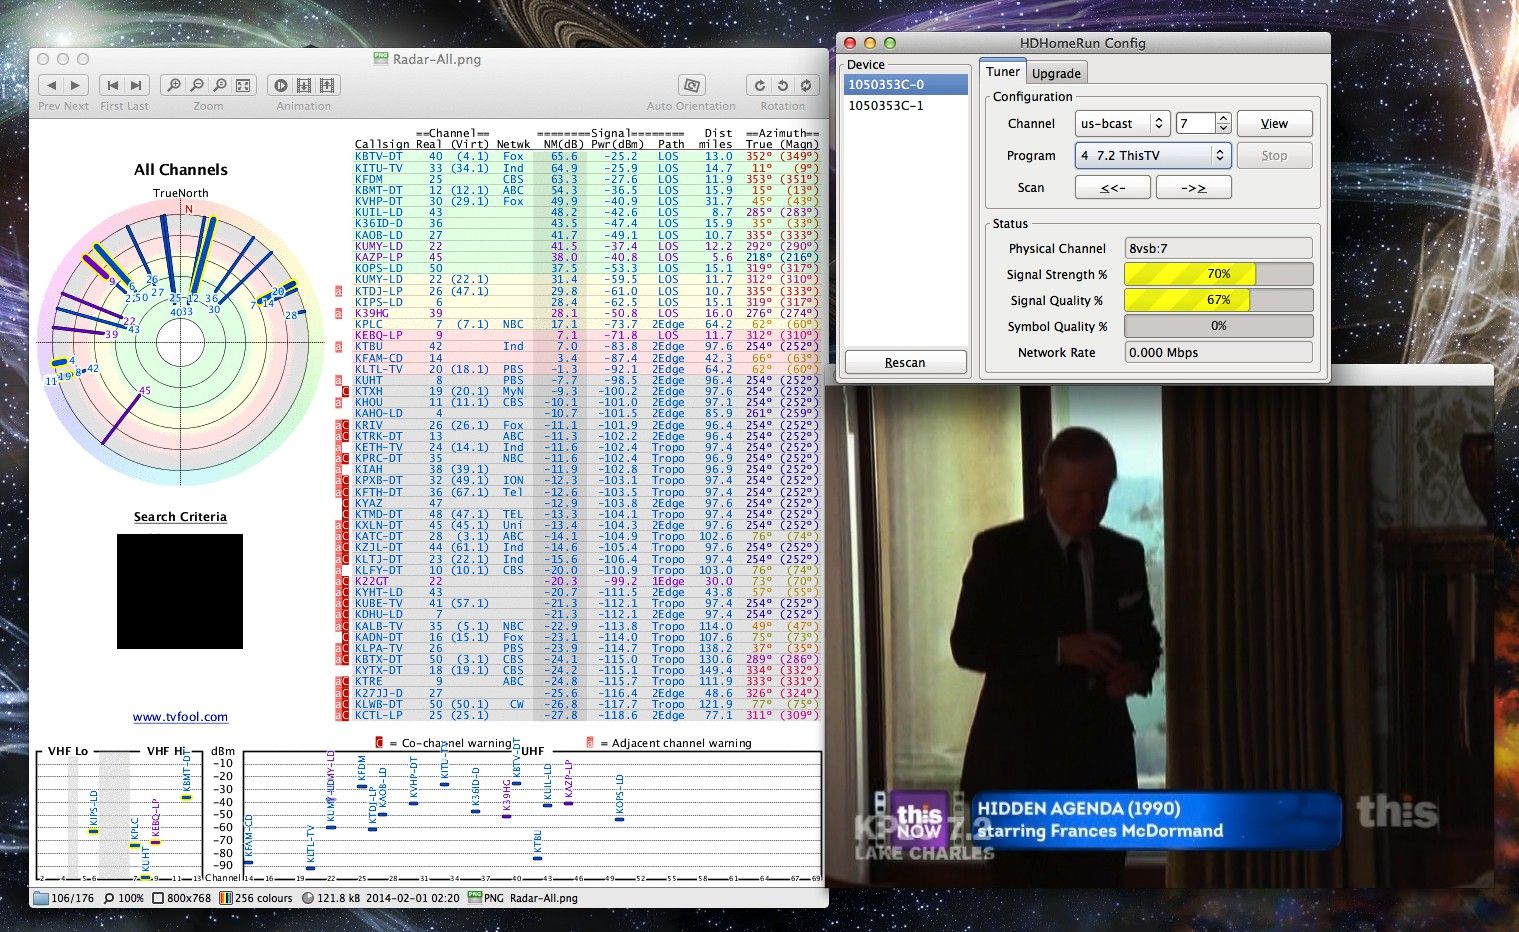1519x932 pixels.
Task: Click the 'All Channels' heading above radar plot
Action: click(x=181, y=170)
